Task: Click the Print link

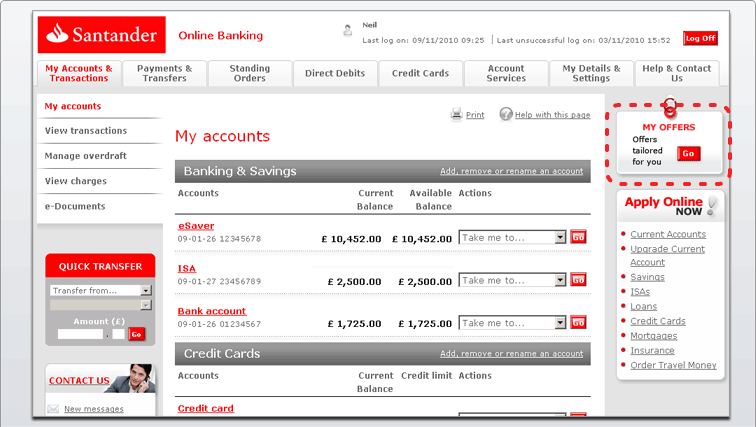Action: (x=475, y=115)
